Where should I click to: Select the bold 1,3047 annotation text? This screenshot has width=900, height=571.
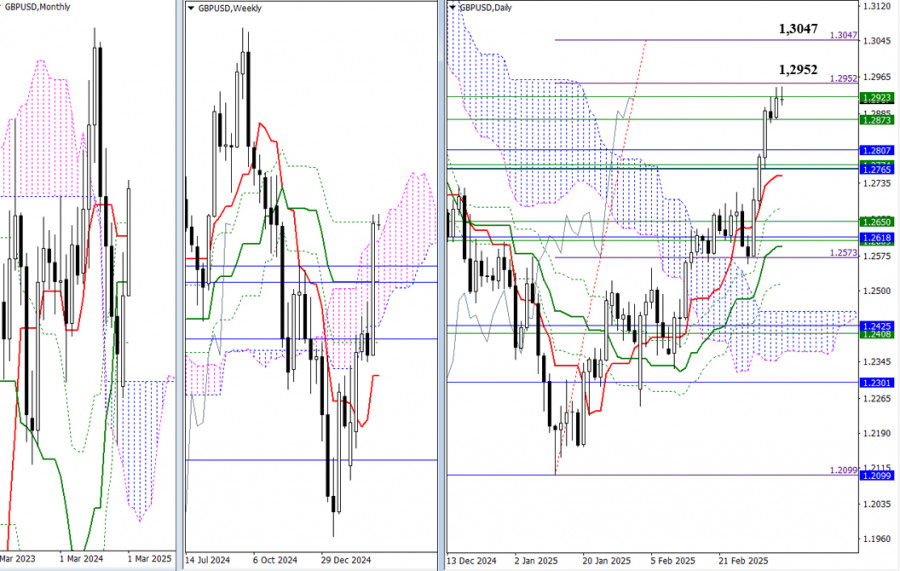click(x=798, y=29)
